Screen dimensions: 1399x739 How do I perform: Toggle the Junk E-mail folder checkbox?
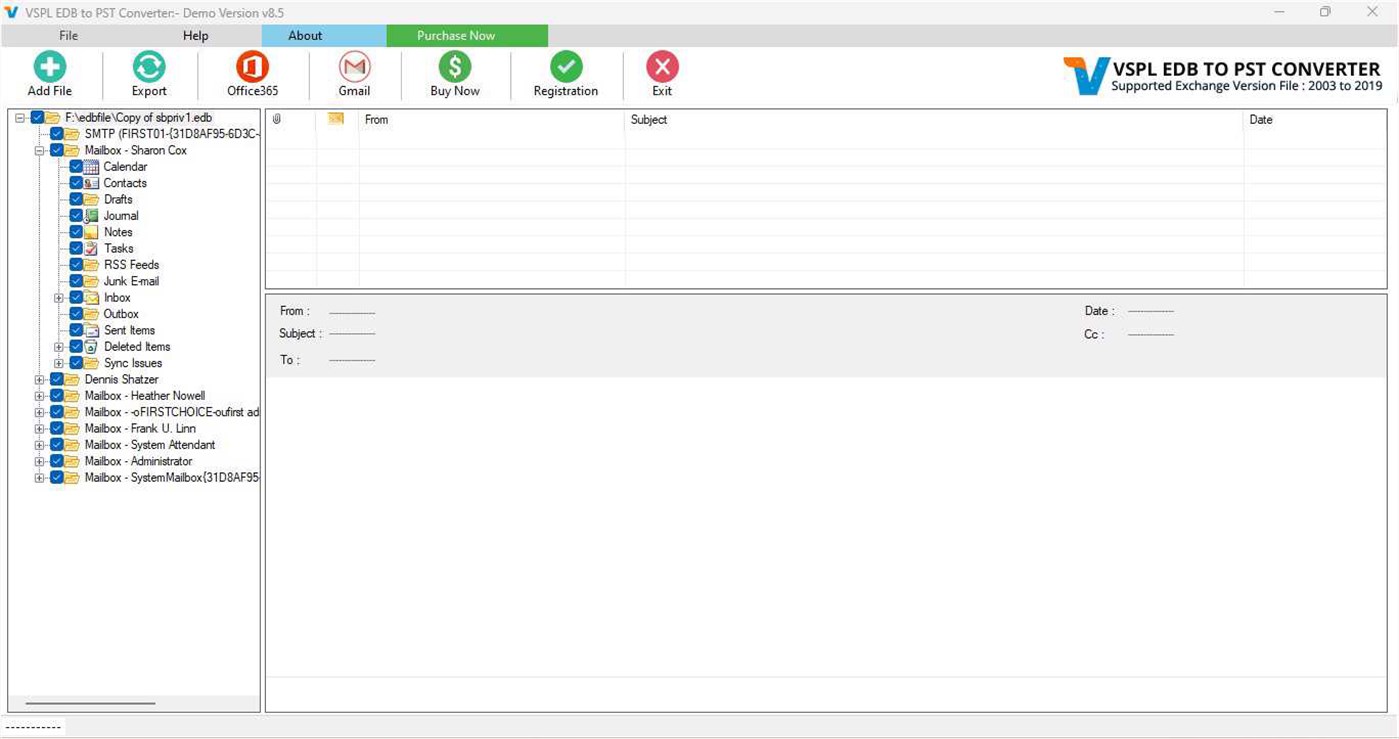pyautogui.click(x=76, y=281)
